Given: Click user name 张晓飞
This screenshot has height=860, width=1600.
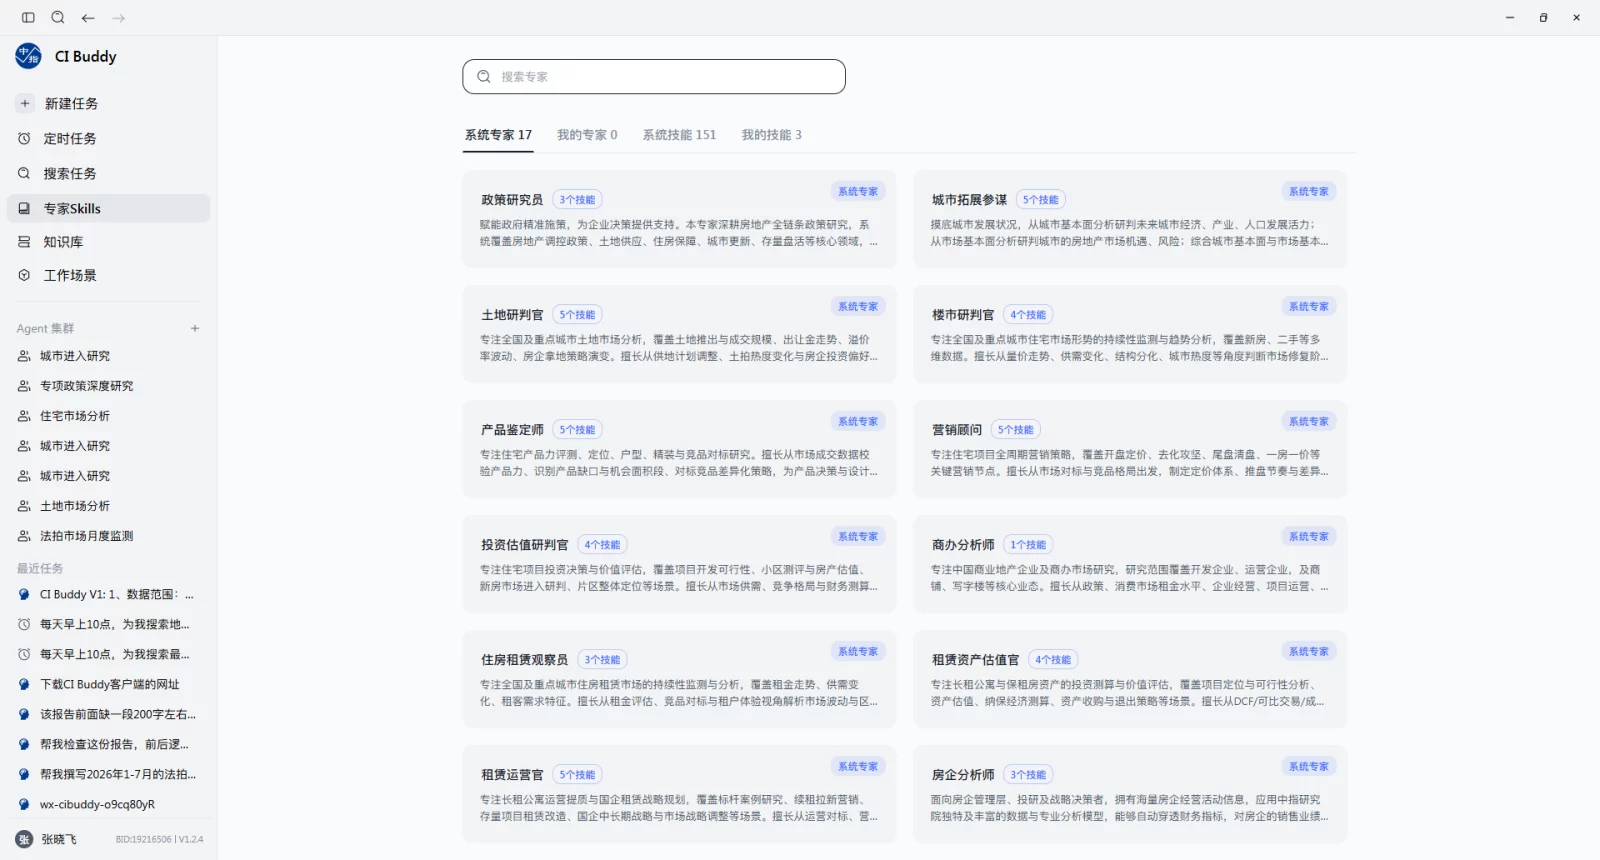Looking at the screenshot, I should 59,839.
